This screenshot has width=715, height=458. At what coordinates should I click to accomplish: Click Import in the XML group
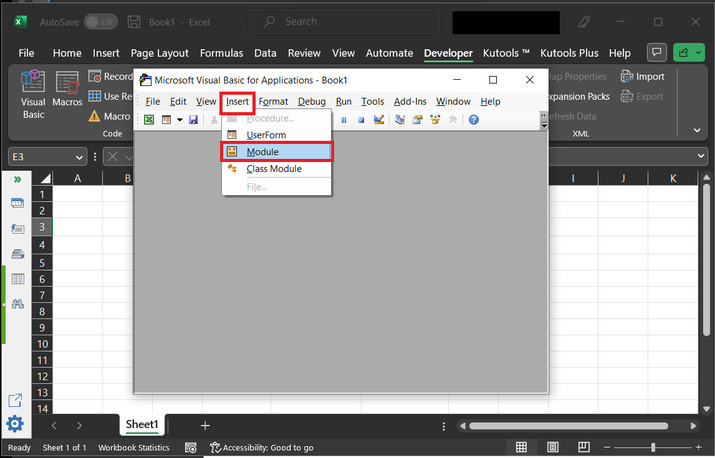coord(642,77)
